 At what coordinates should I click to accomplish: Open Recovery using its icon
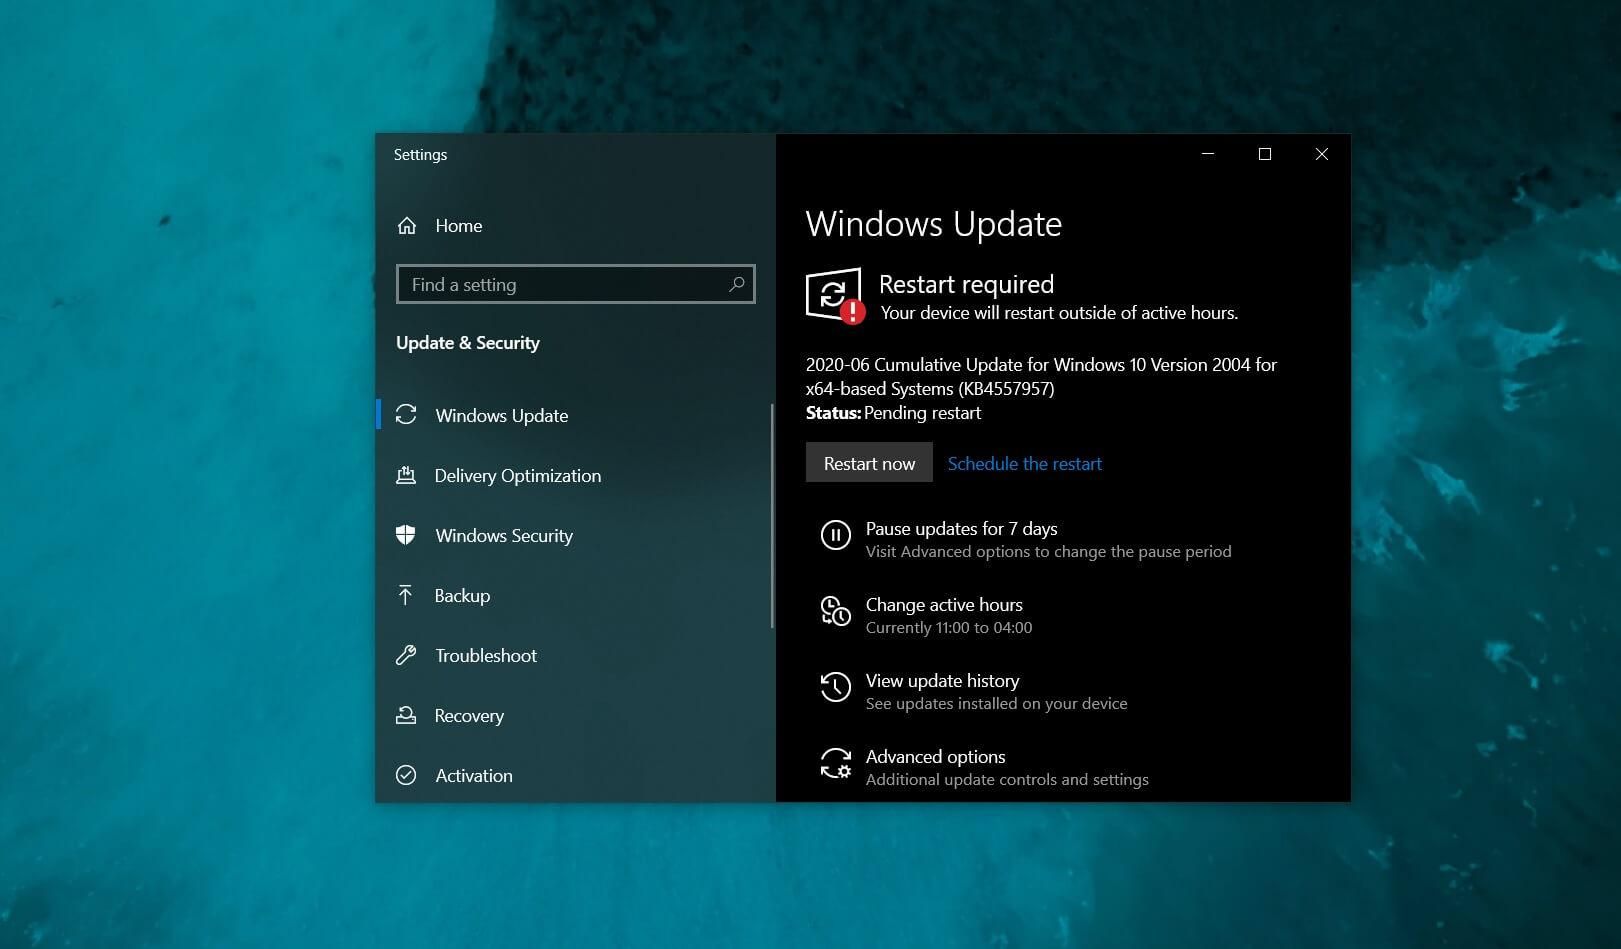(x=406, y=715)
